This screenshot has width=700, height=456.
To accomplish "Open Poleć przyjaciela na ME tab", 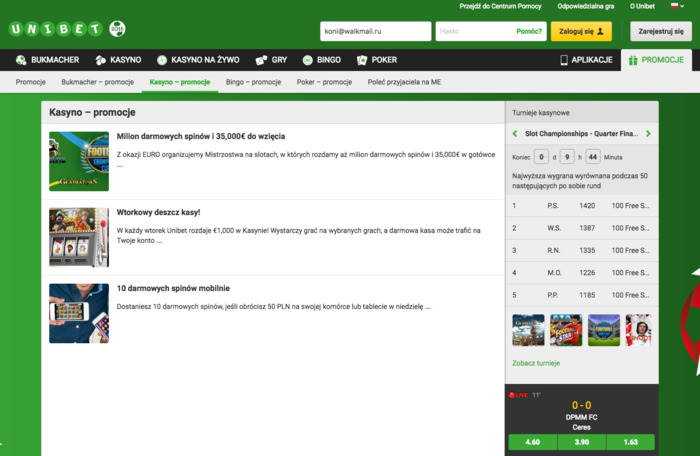I will click(404, 82).
